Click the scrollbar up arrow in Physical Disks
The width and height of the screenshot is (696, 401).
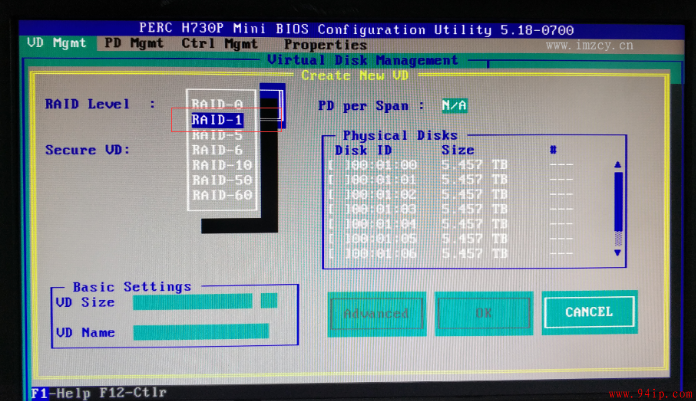point(617,165)
